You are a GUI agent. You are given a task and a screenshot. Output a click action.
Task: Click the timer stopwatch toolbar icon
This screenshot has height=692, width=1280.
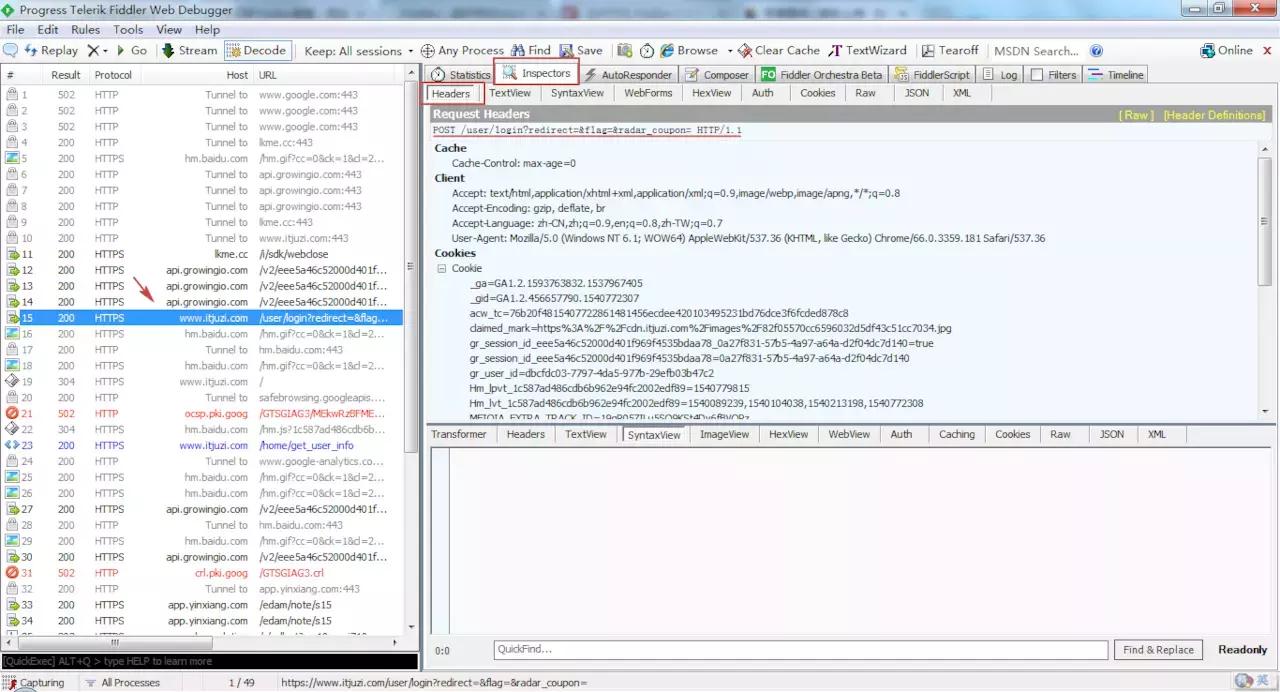pos(647,50)
